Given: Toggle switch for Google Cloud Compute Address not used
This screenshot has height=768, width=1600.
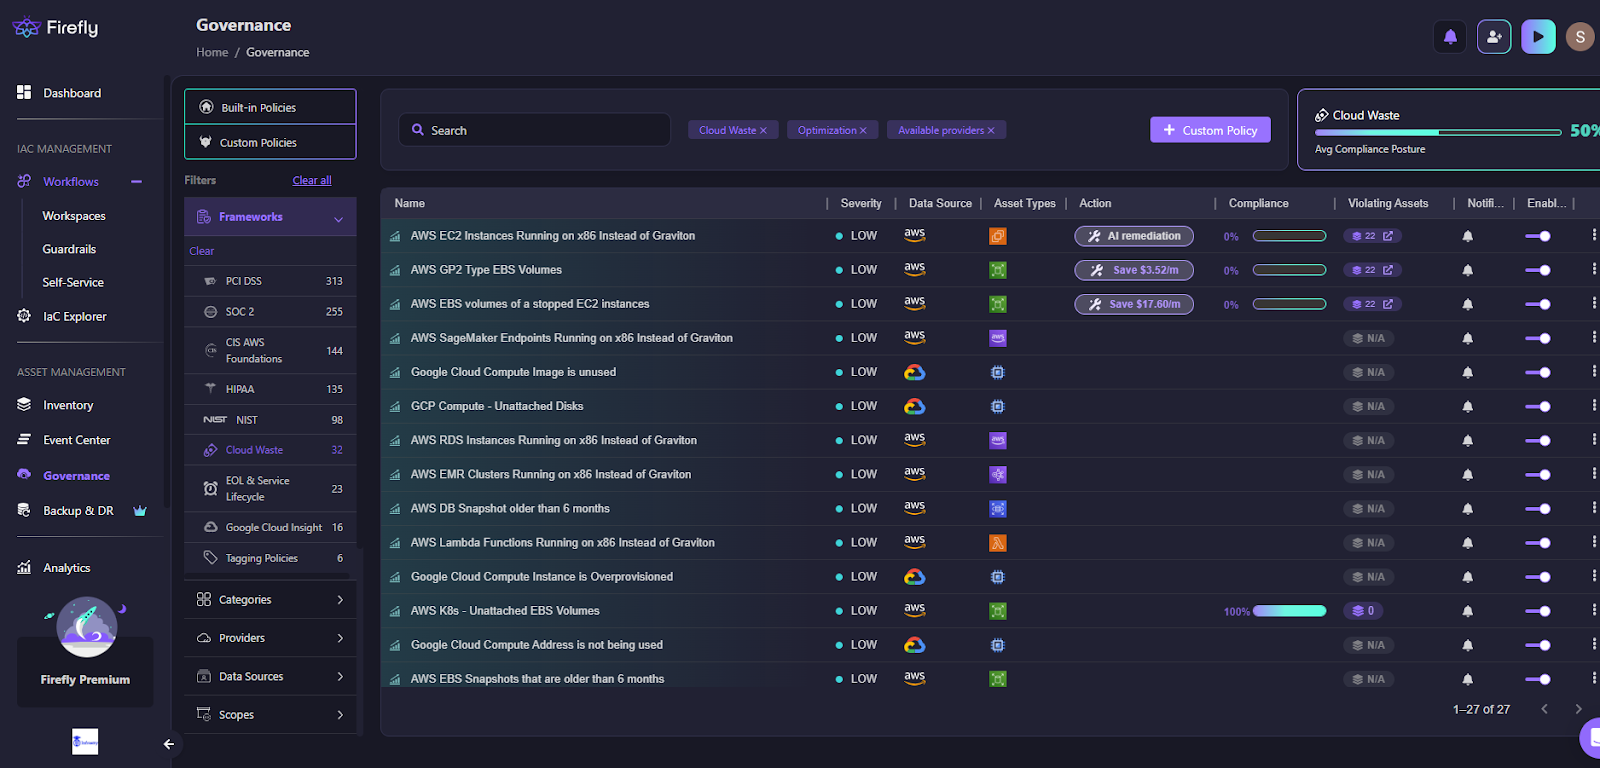Looking at the screenshot, I should point(1538,646).
